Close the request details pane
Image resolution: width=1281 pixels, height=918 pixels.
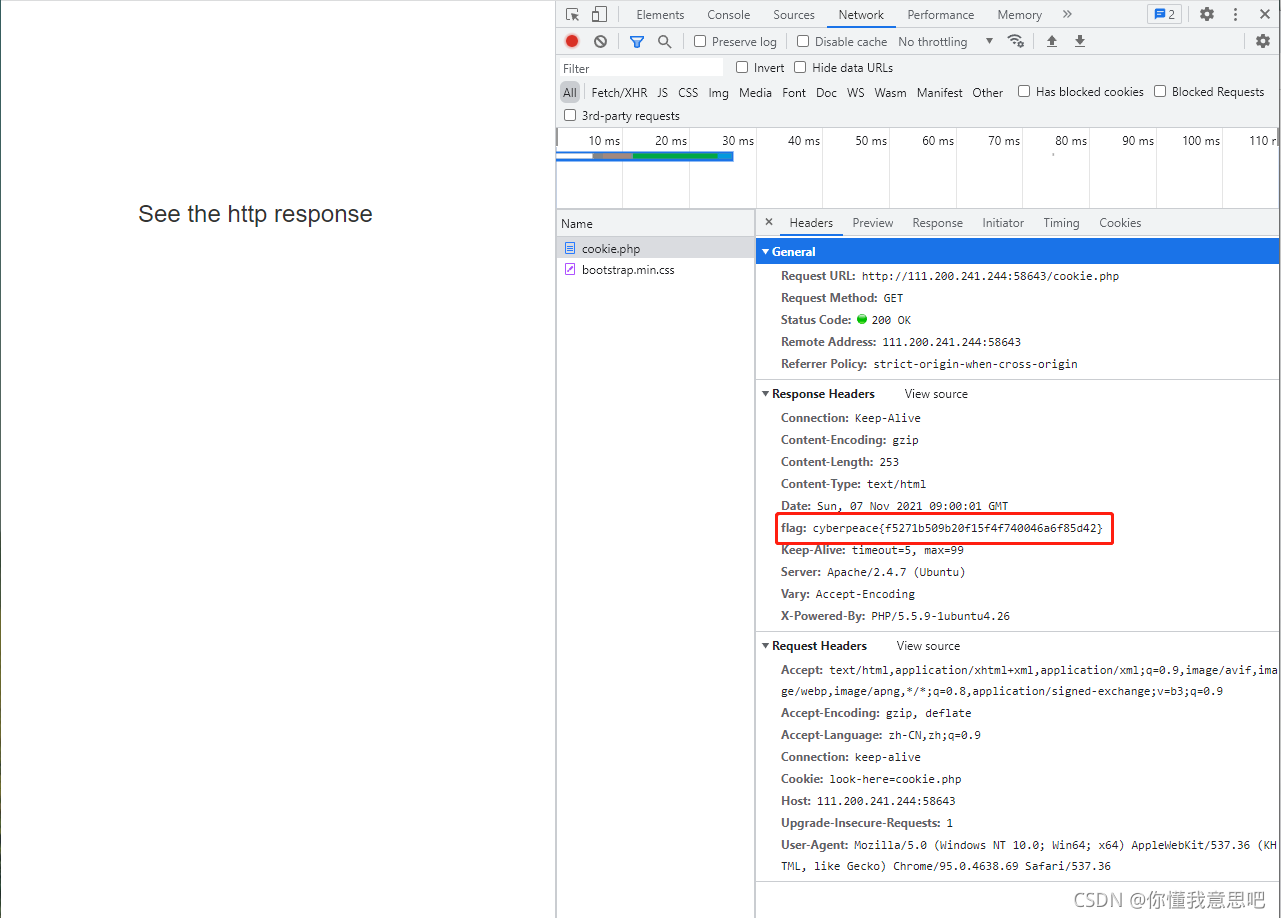point(769,222)
